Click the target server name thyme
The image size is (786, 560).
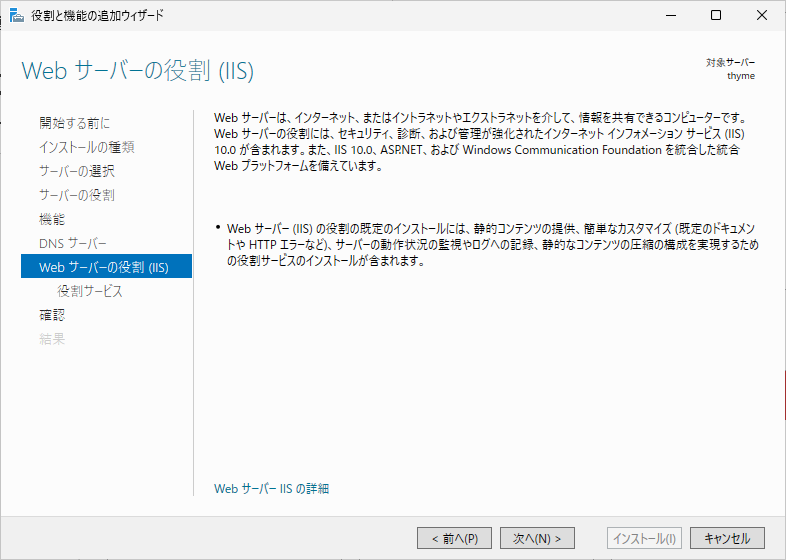point(741,76)
